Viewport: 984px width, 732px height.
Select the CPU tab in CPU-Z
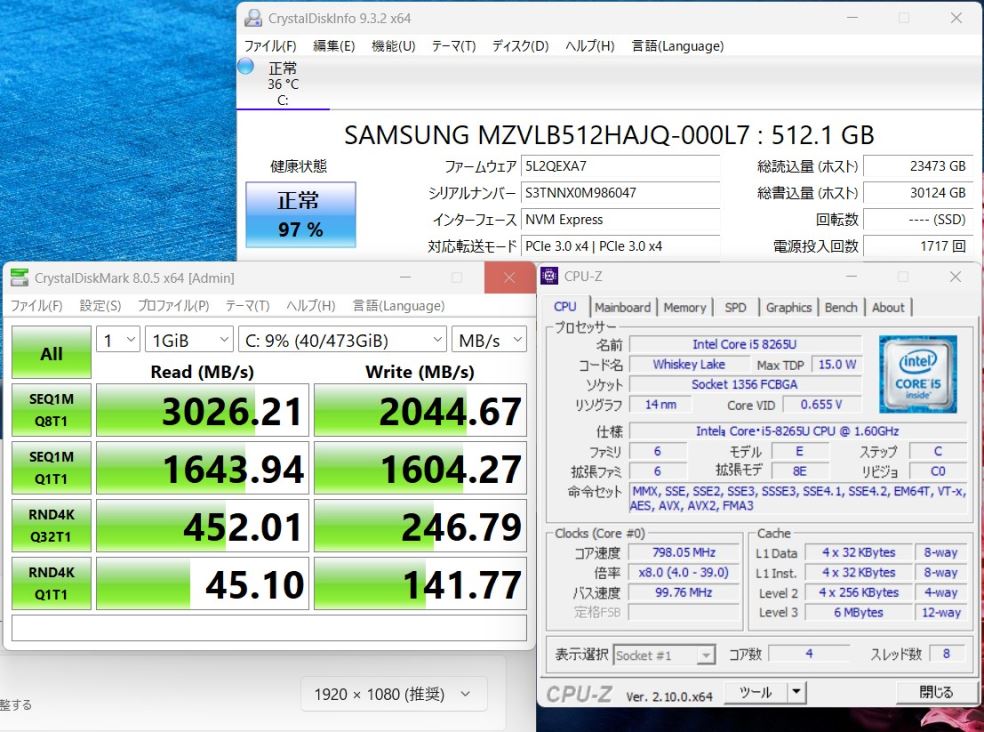(x=565, y=306)
